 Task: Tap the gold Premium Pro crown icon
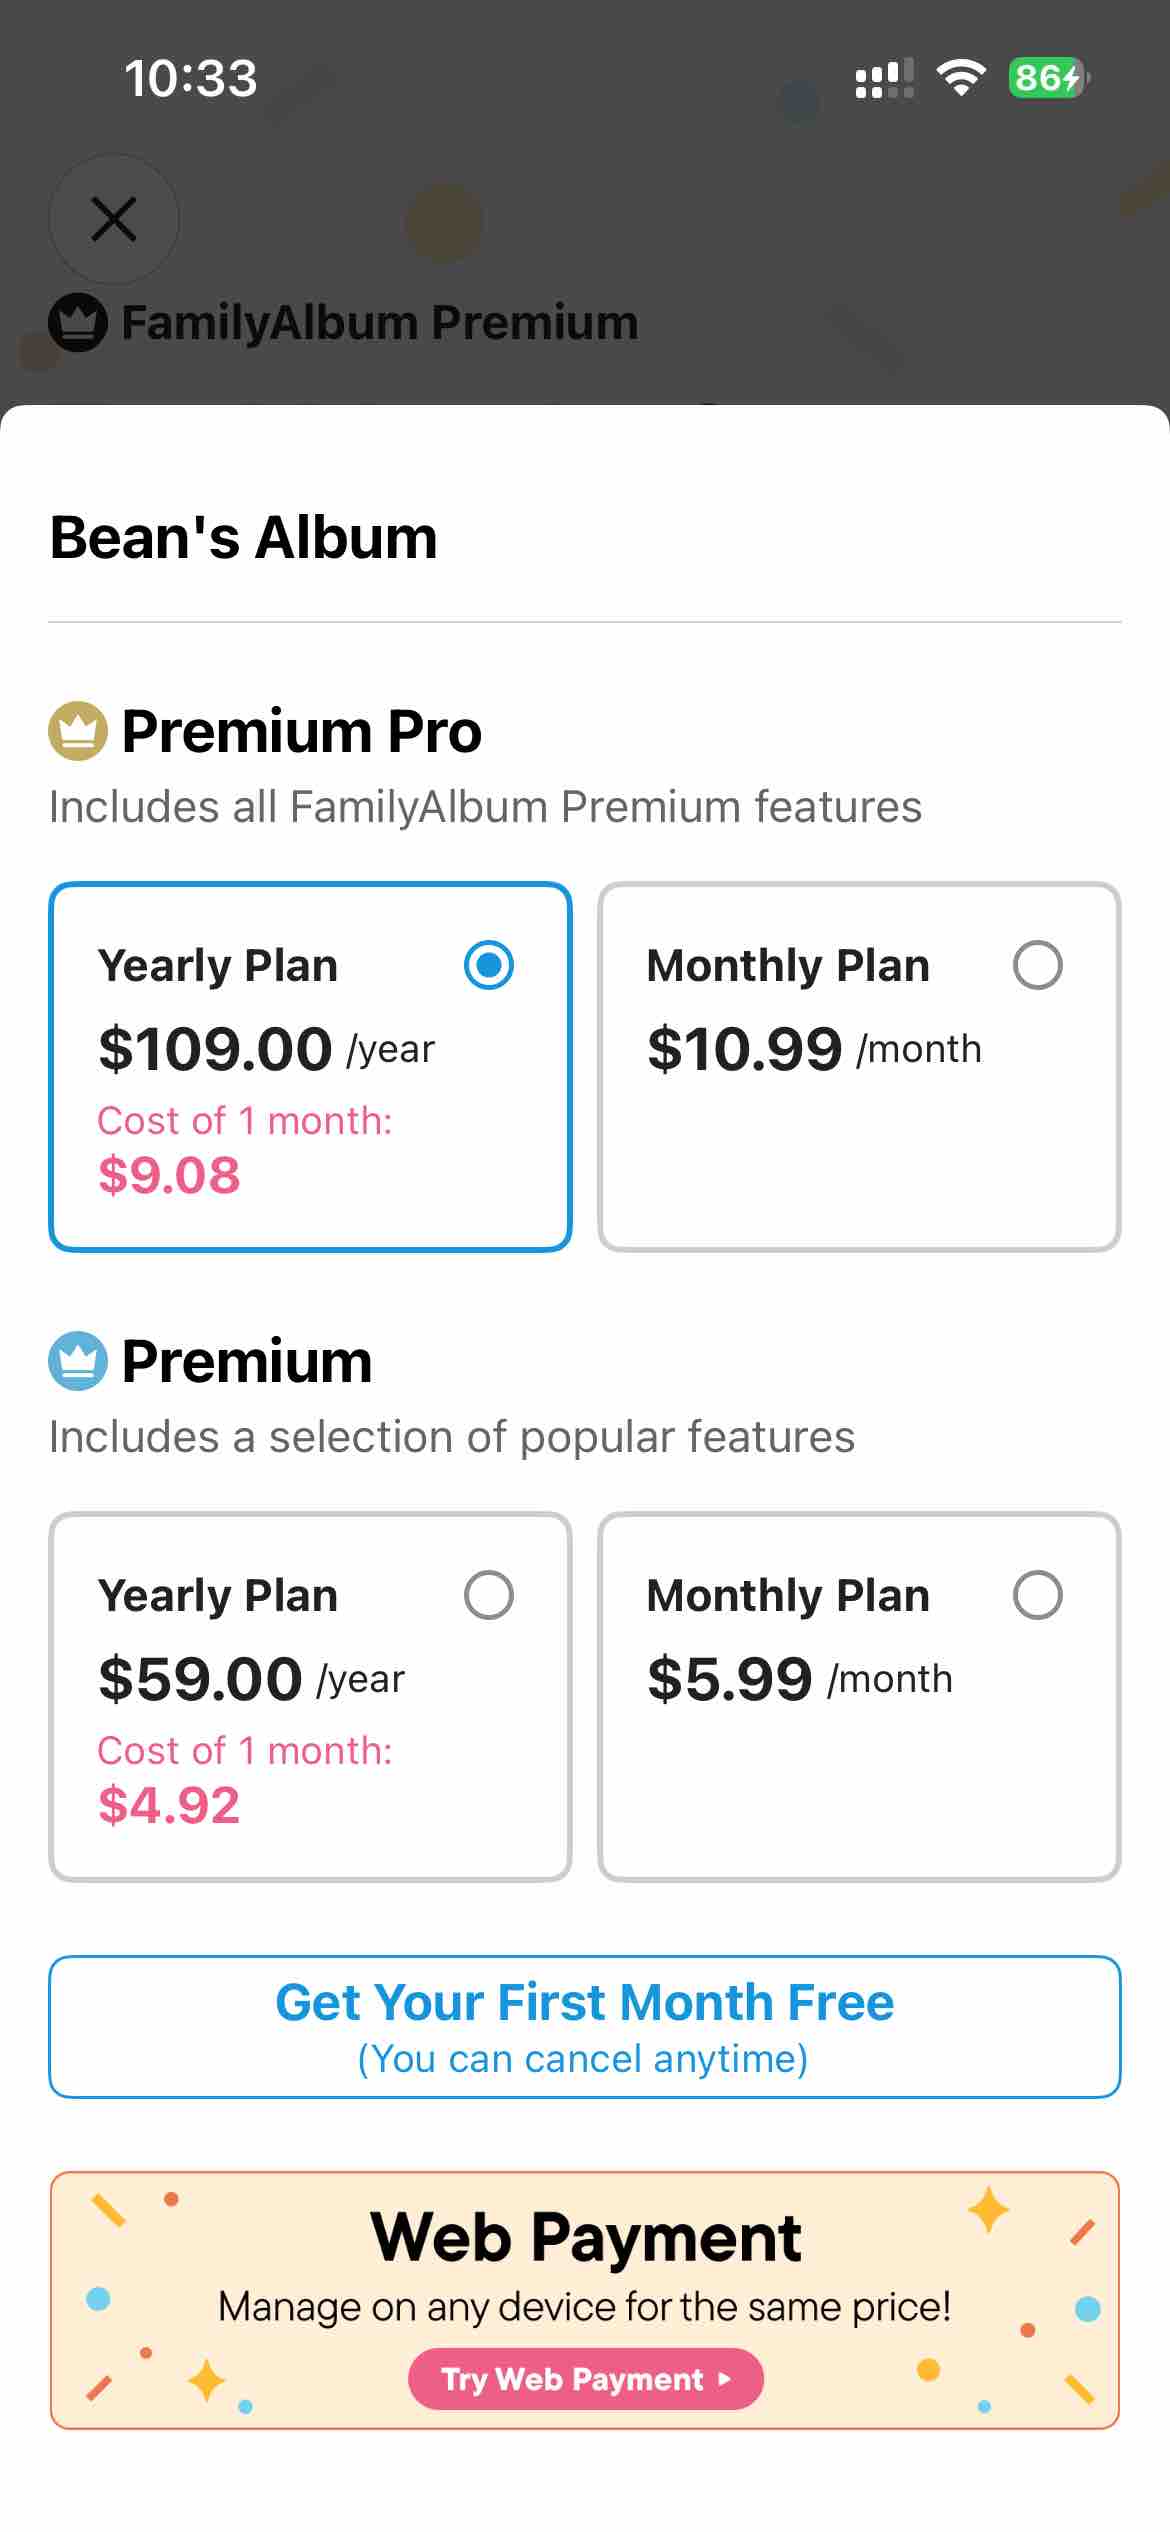point(78,731)
